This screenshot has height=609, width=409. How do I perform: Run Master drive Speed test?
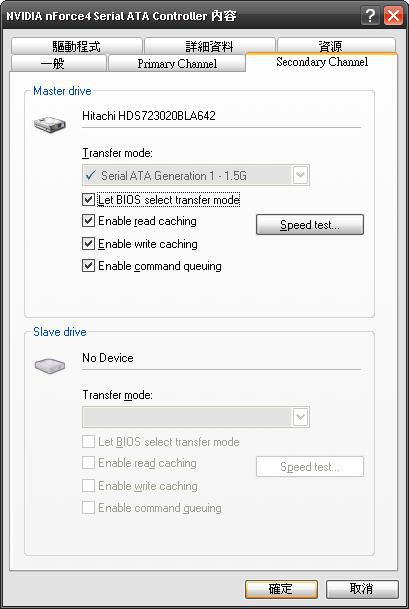click(x=310, y=225)
